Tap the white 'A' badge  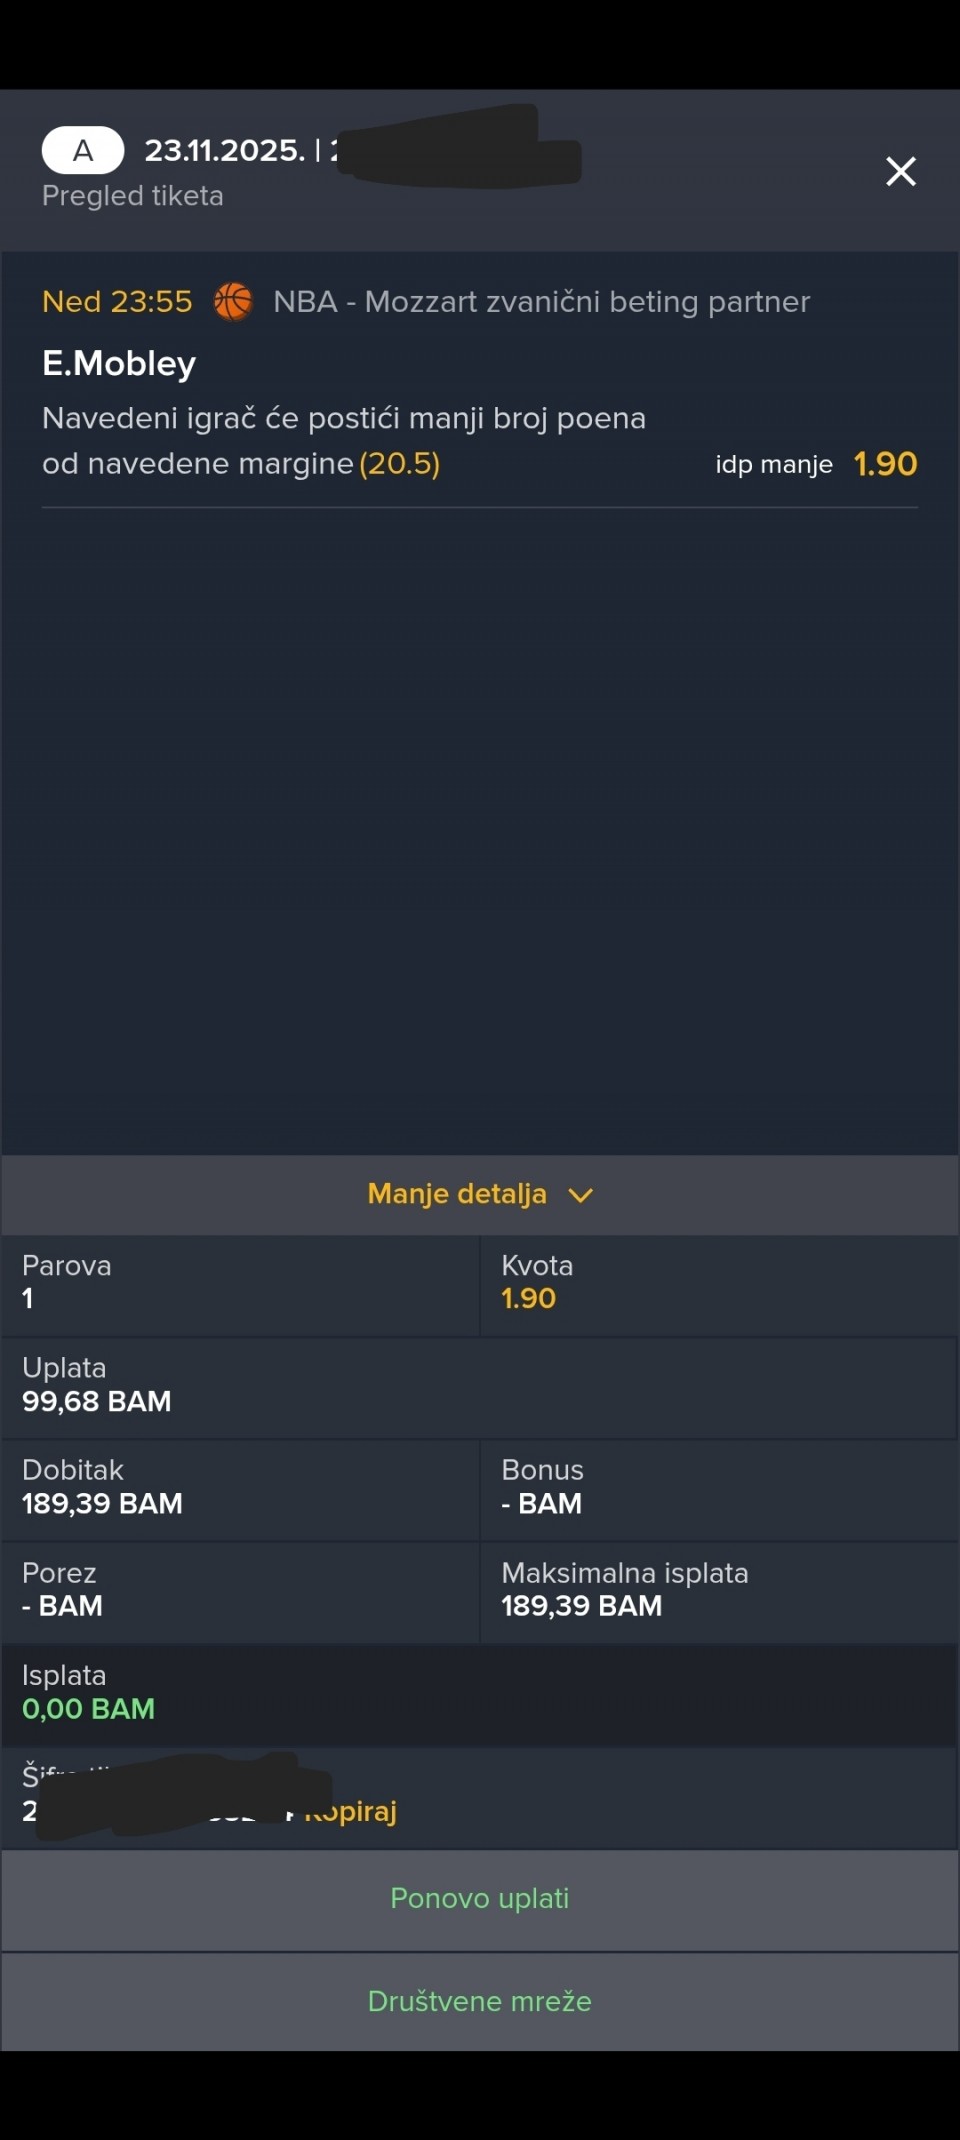(x=83, y=151)
